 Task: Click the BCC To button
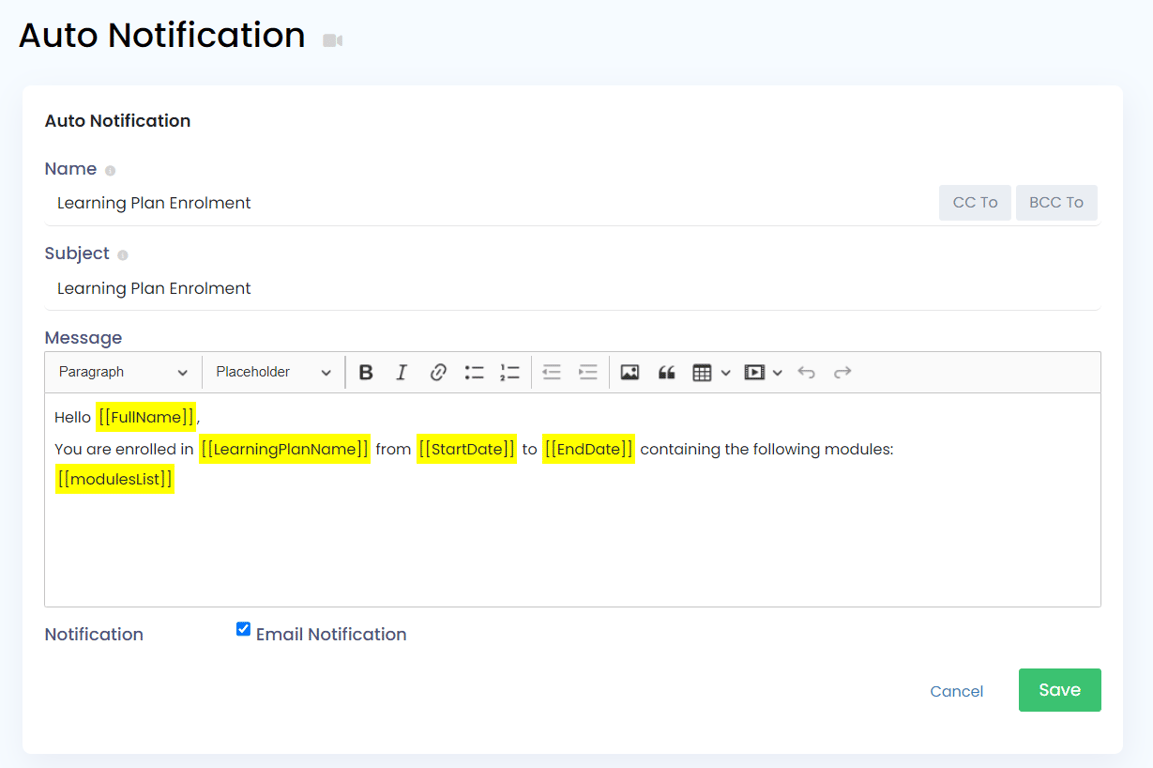click(1056, 202)
